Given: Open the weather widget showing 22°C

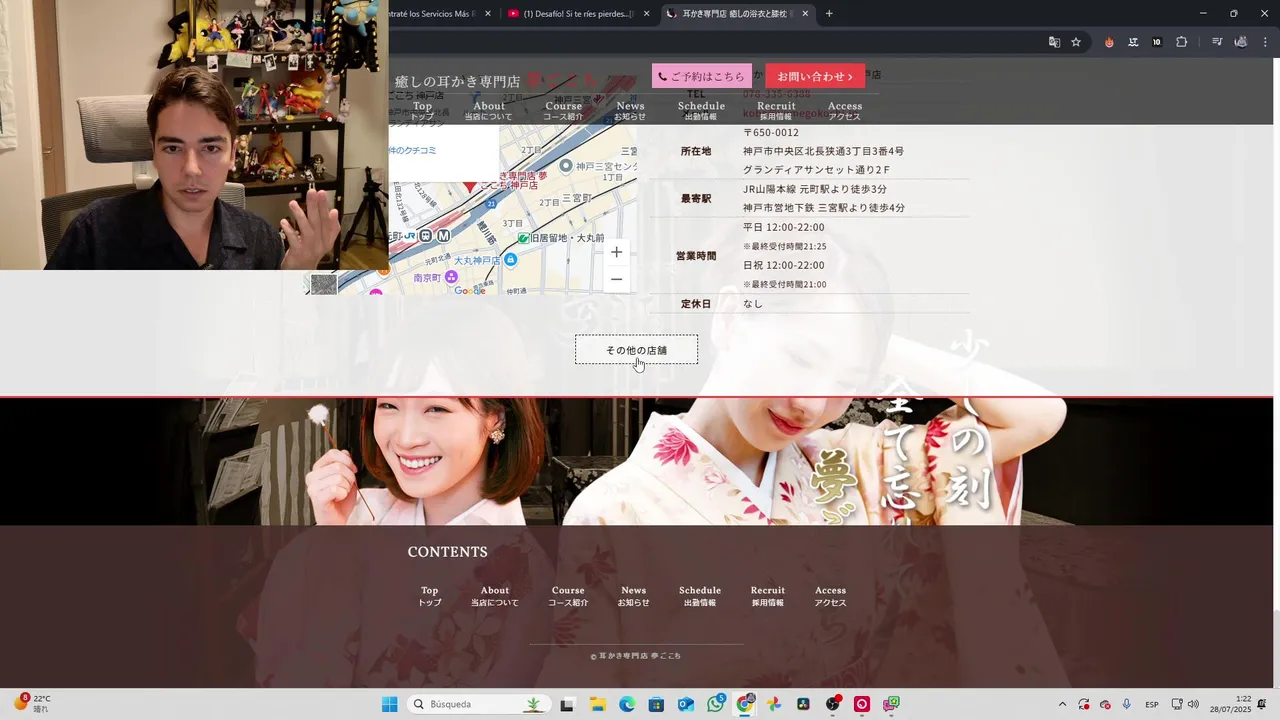Looking at the screenshot, I should (32, 704).
